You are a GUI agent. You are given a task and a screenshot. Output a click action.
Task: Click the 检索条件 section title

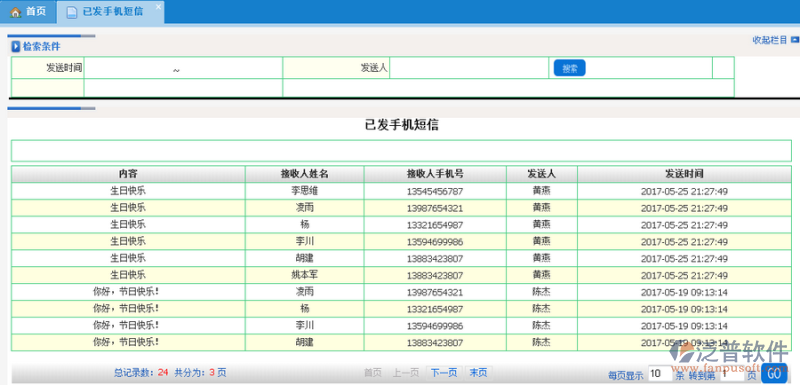coord(41,46)
